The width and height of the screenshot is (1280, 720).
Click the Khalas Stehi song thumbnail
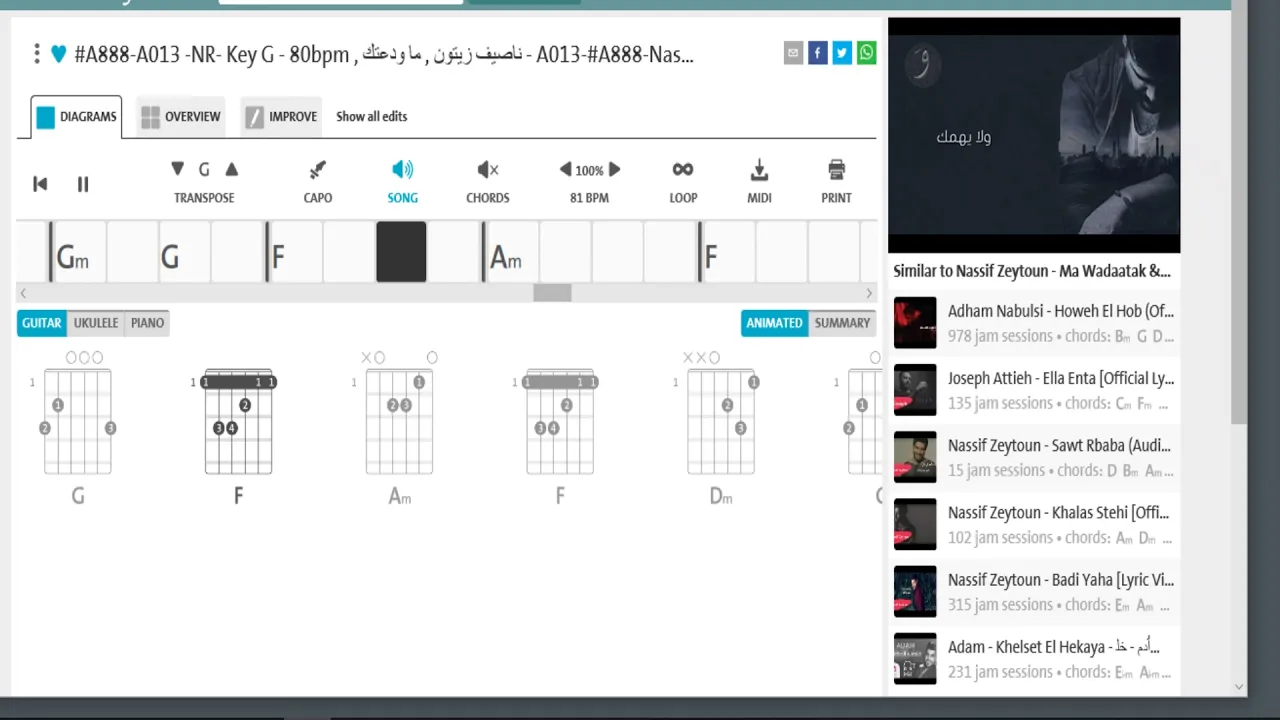pos(915,524)
